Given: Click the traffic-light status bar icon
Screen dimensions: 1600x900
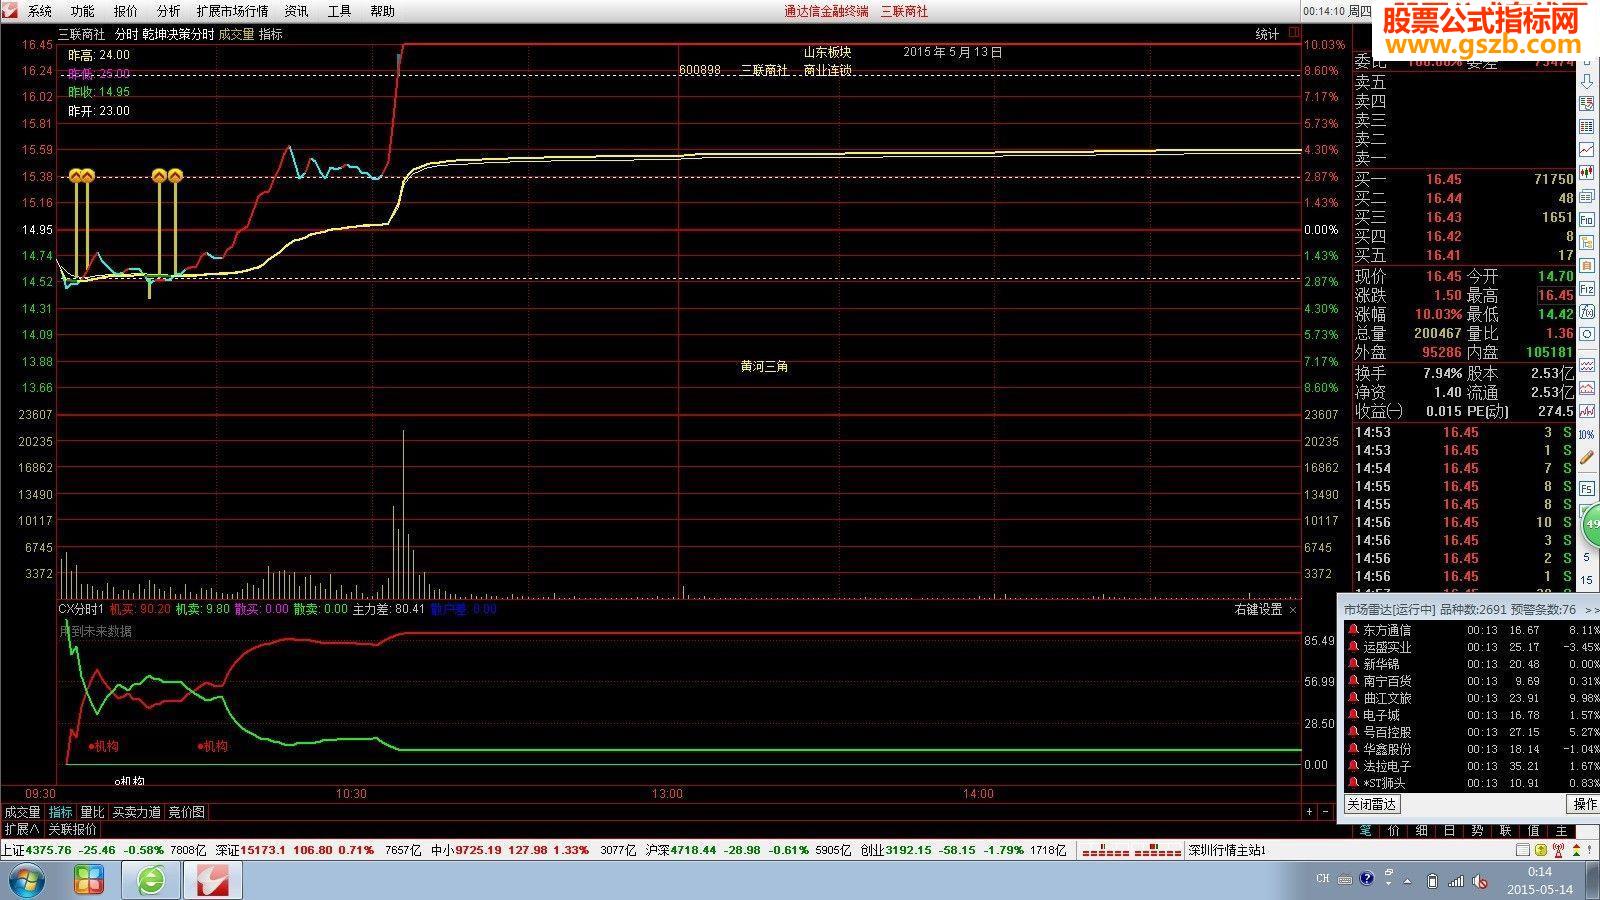Looking at the screenshot, I should click(1577, 850).
